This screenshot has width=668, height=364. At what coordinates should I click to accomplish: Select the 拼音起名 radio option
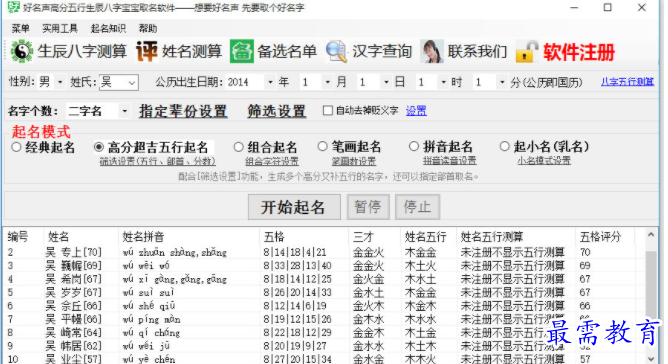(414, 147)
